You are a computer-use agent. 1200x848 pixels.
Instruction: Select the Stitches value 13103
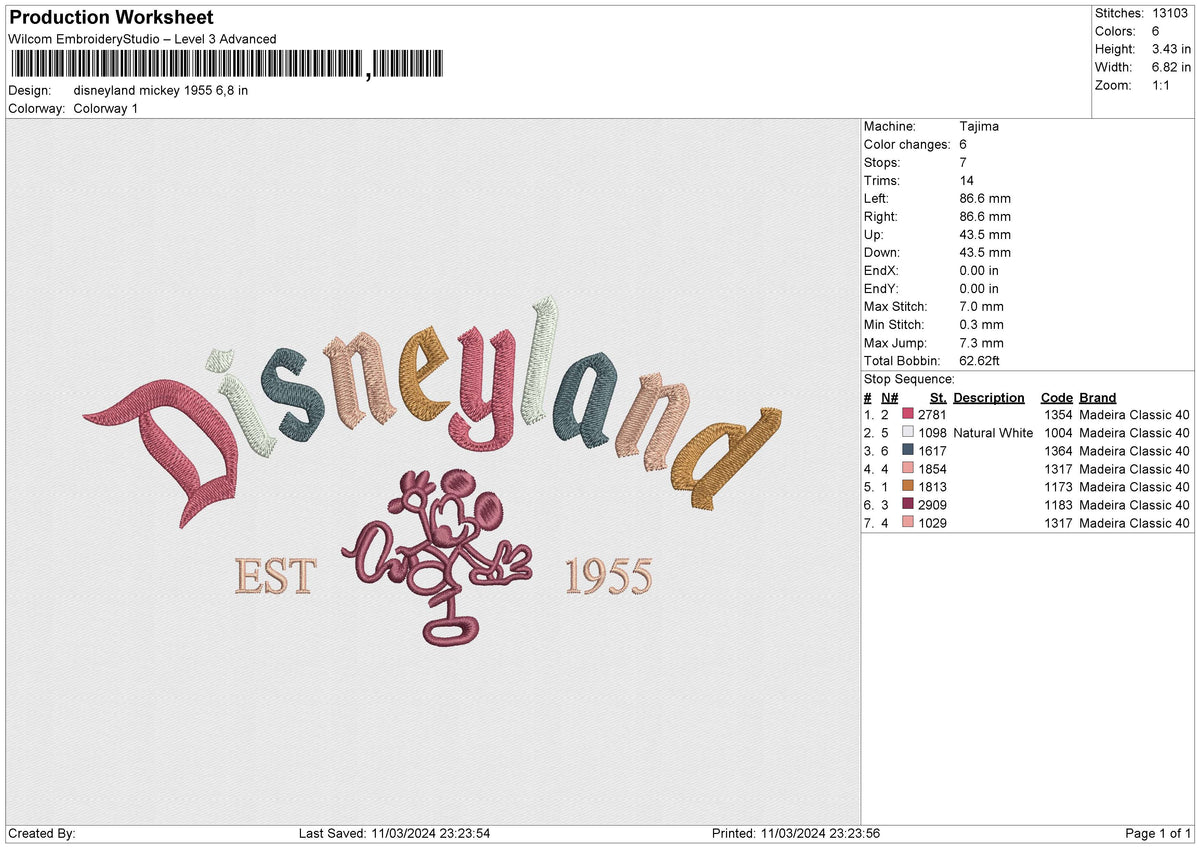pos(1172,13)
